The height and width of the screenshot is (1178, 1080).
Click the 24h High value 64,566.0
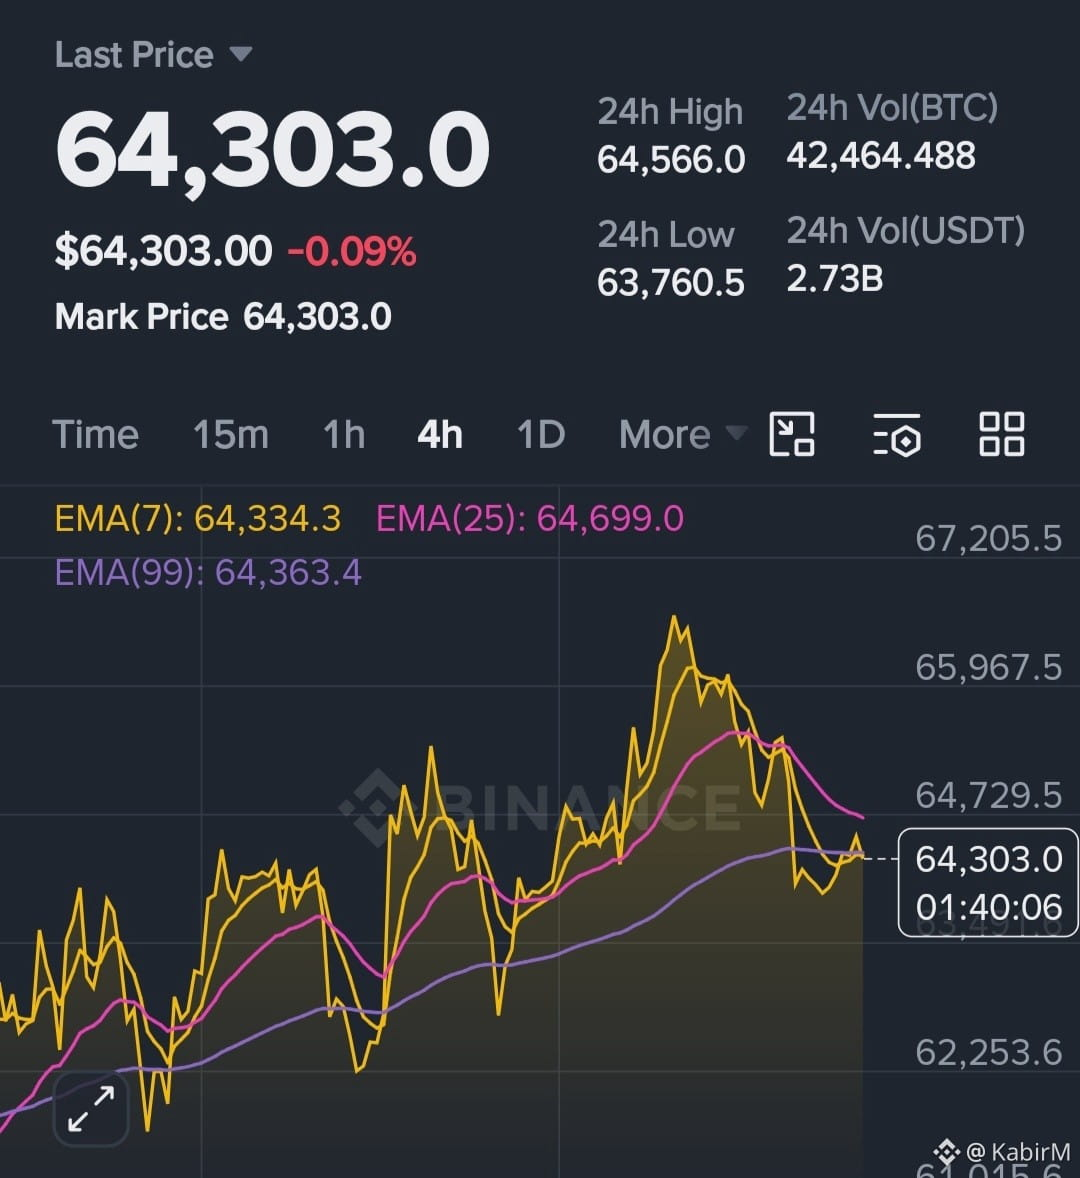coord(671,159)
